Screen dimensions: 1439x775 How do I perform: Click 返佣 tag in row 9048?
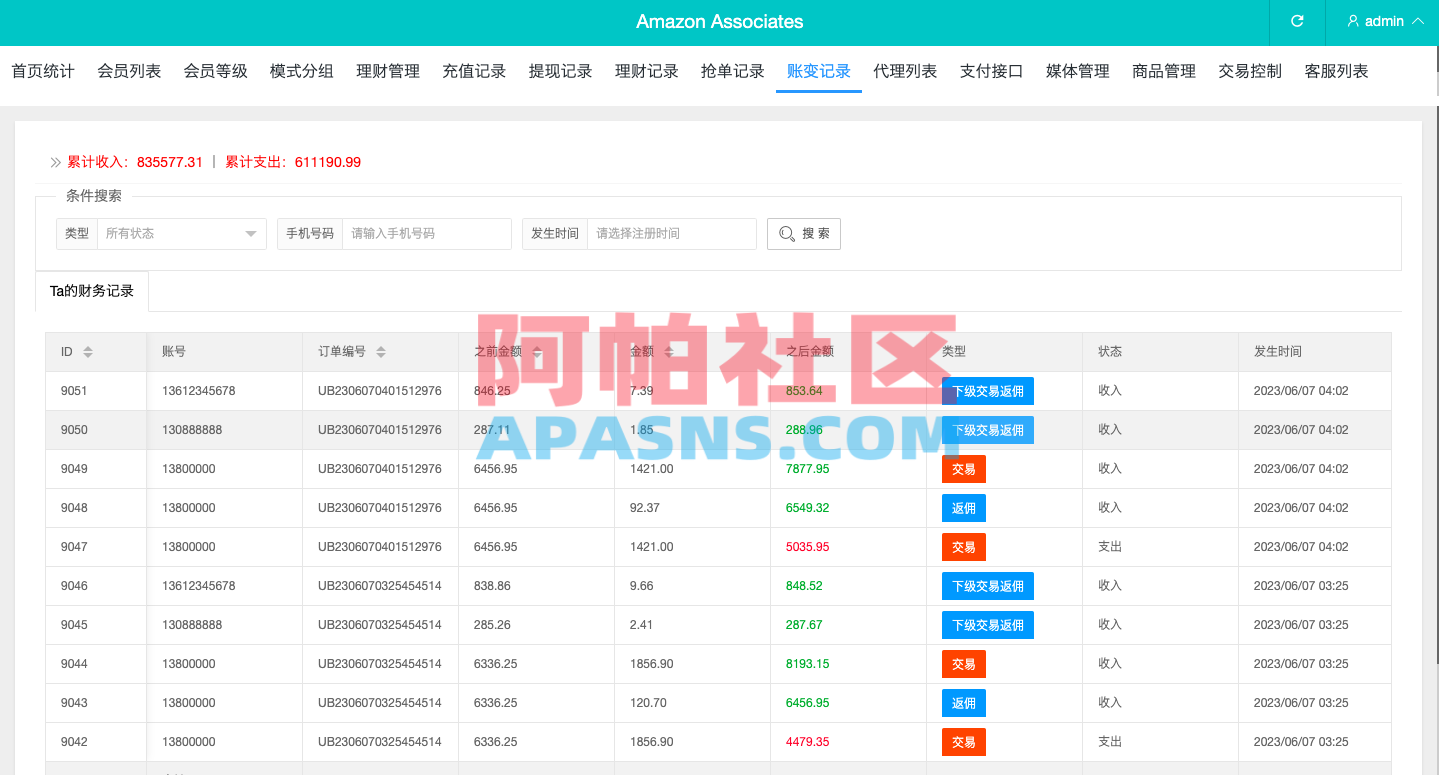[964, 508]
